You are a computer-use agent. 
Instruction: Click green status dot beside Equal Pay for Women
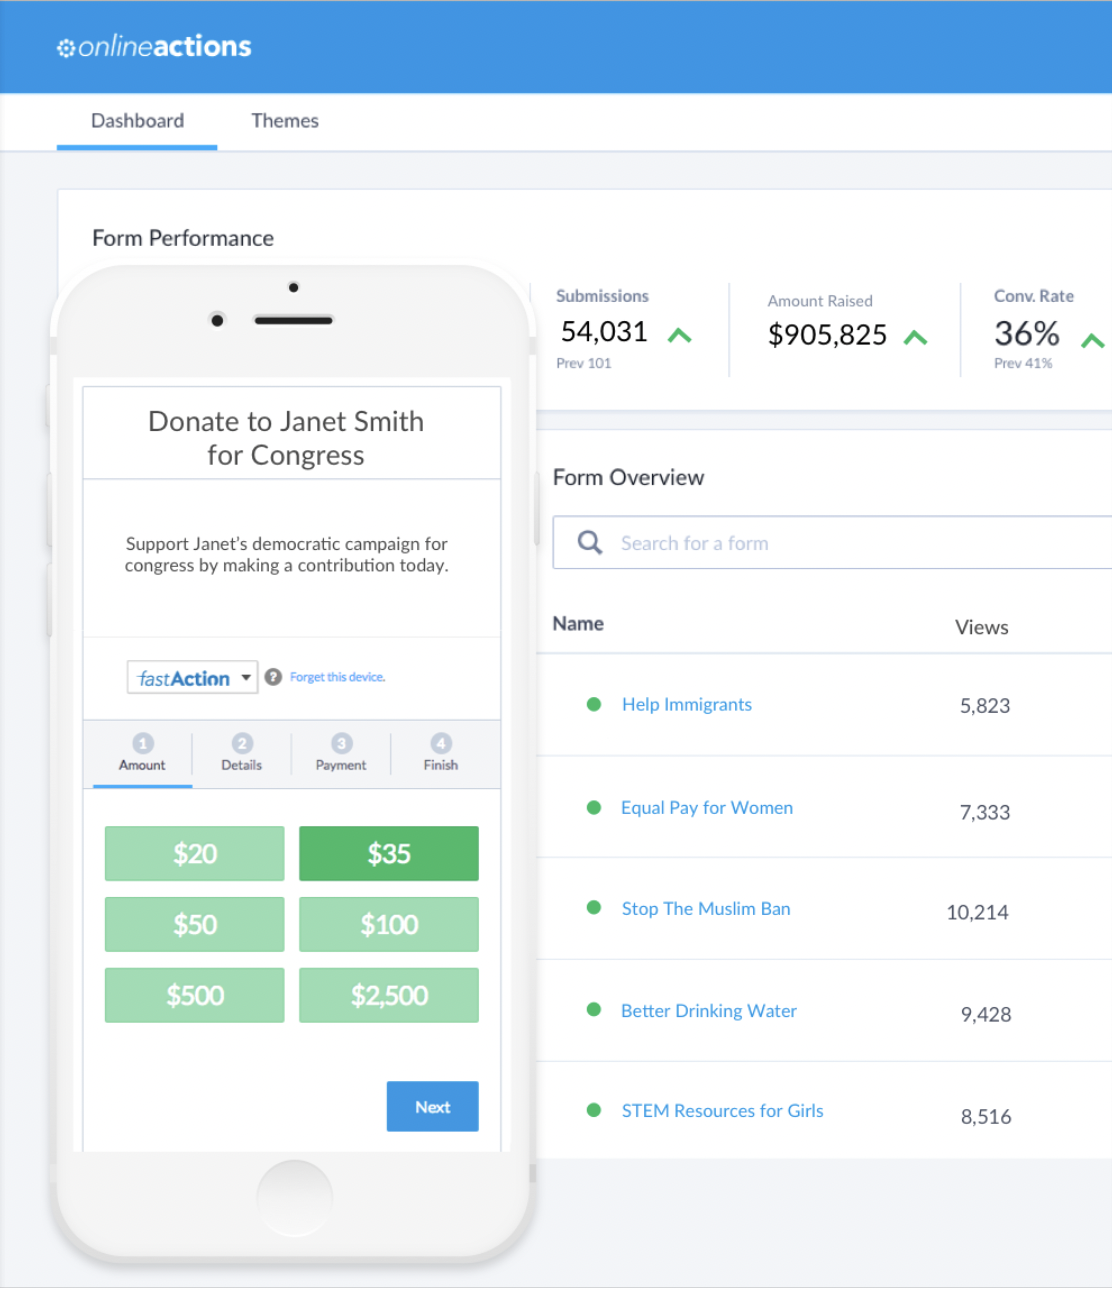594,807
